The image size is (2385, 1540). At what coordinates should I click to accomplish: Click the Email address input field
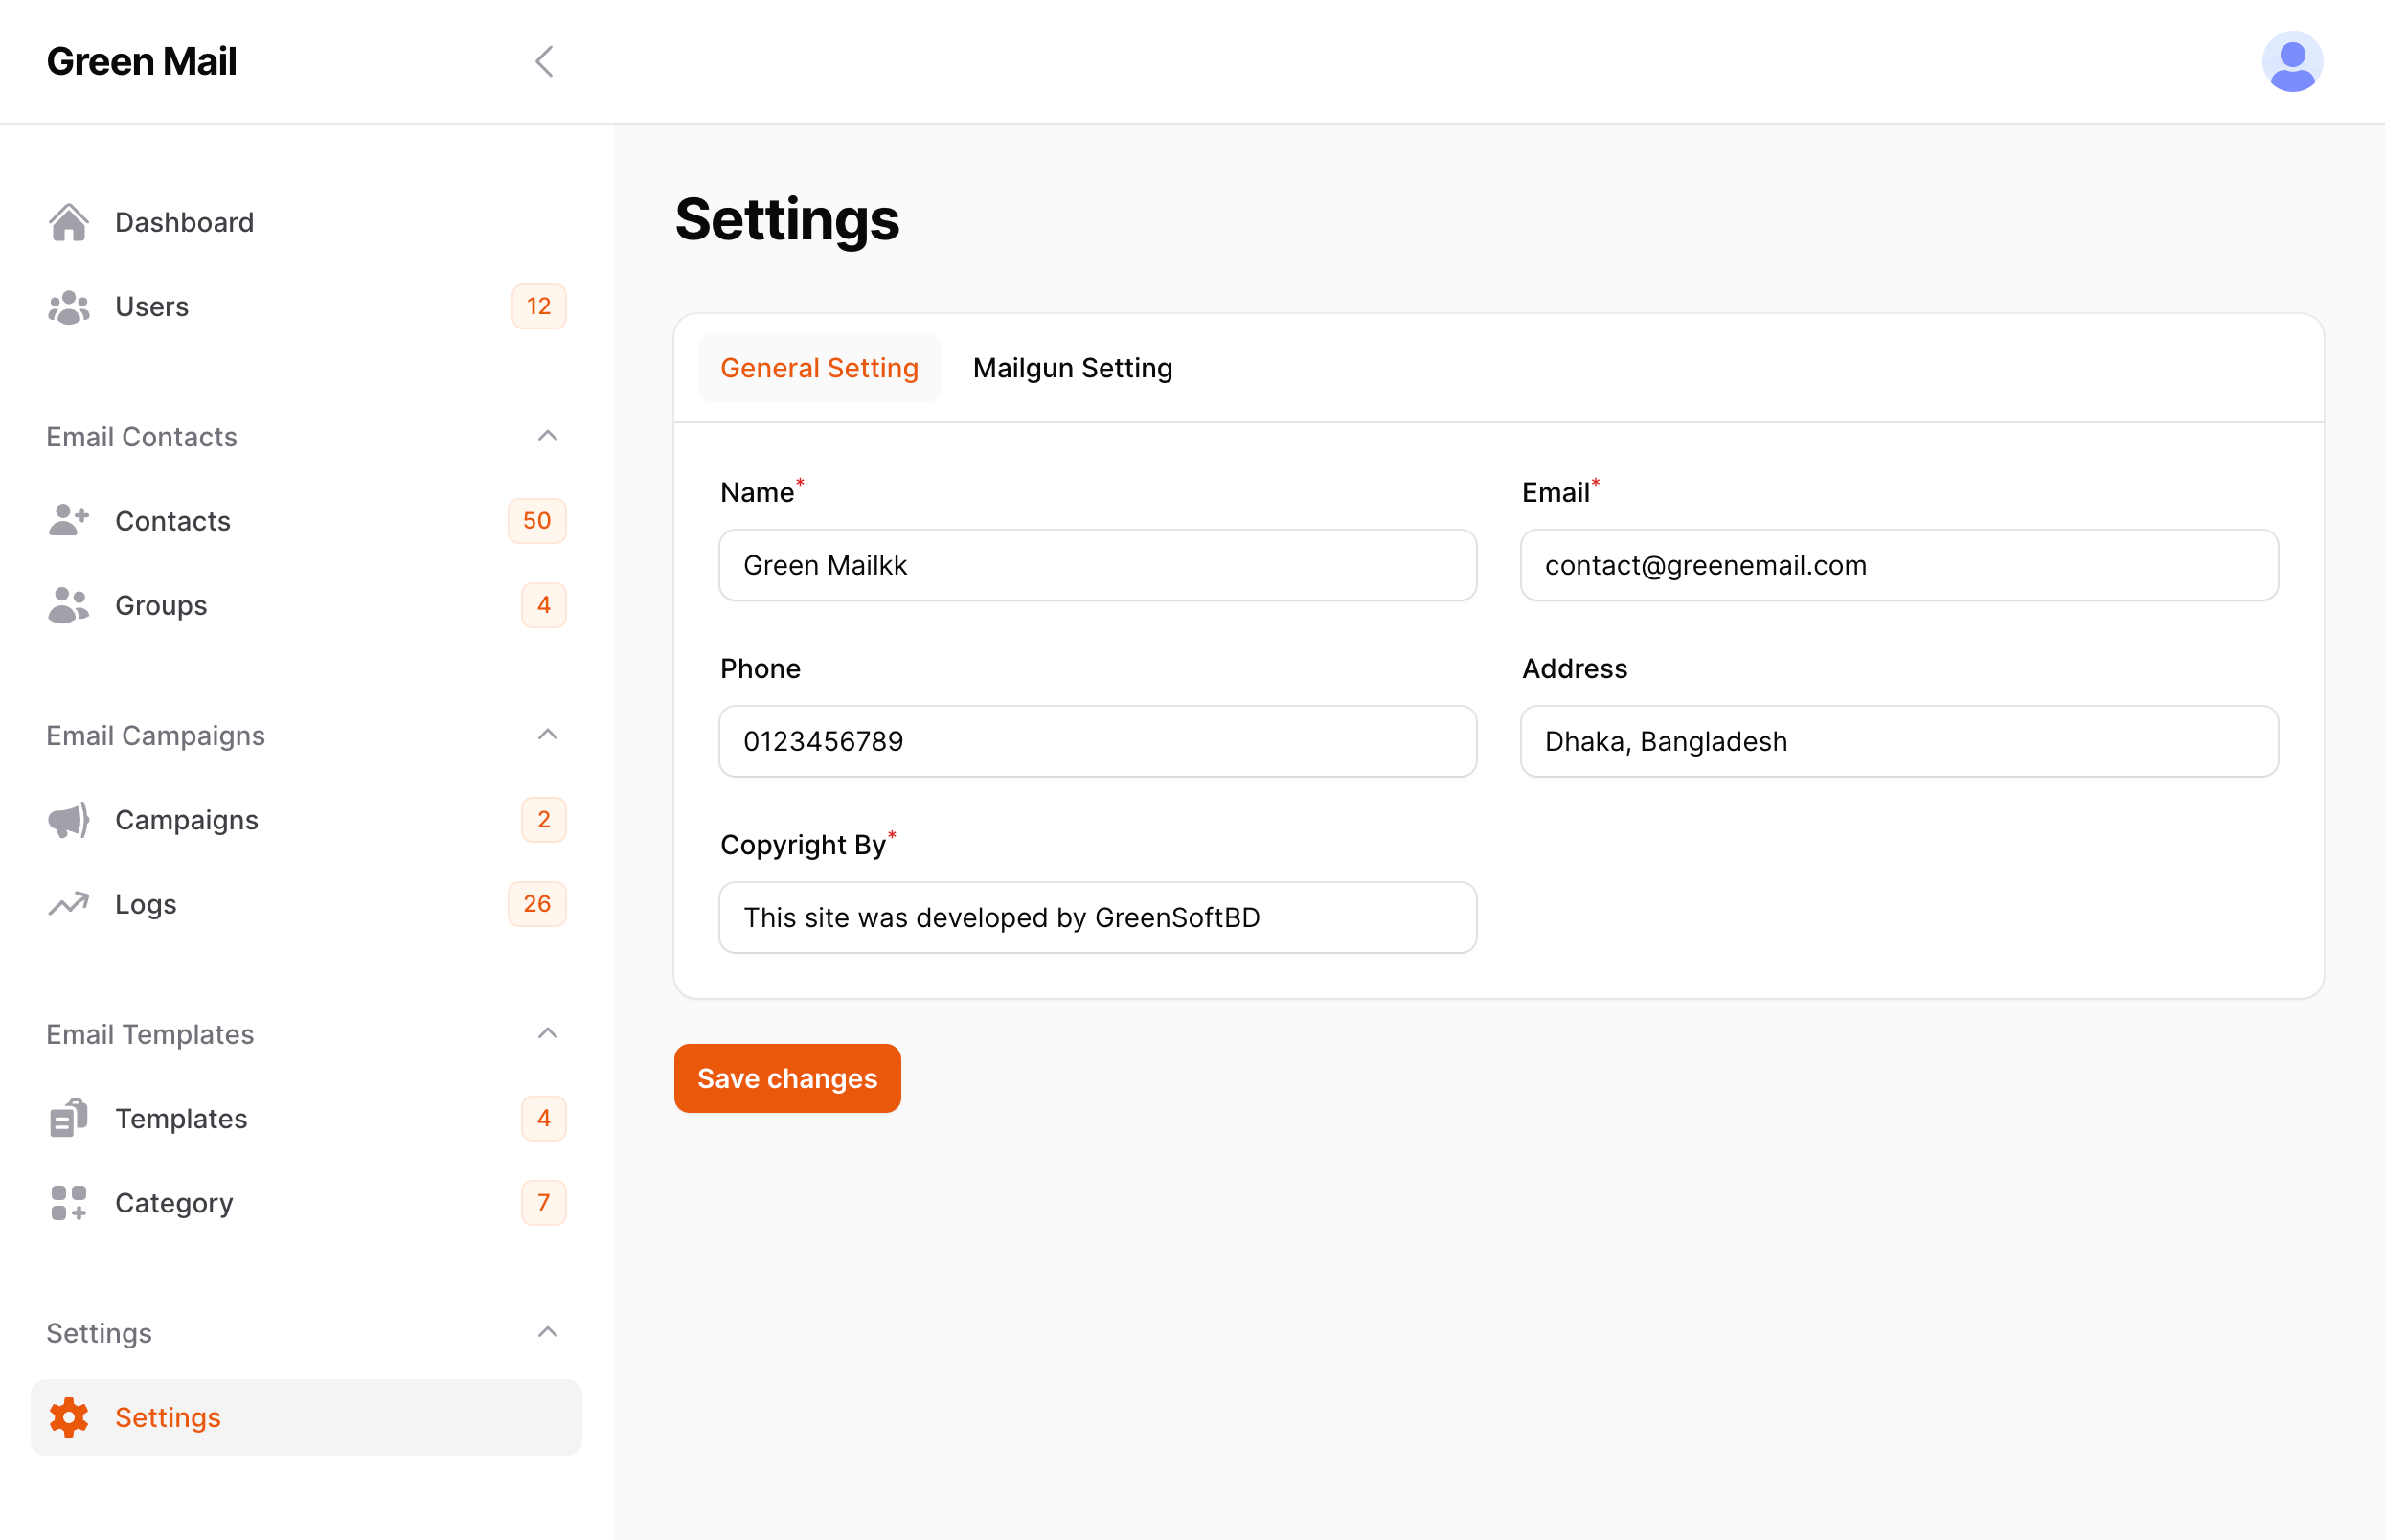click(1900, 565)
